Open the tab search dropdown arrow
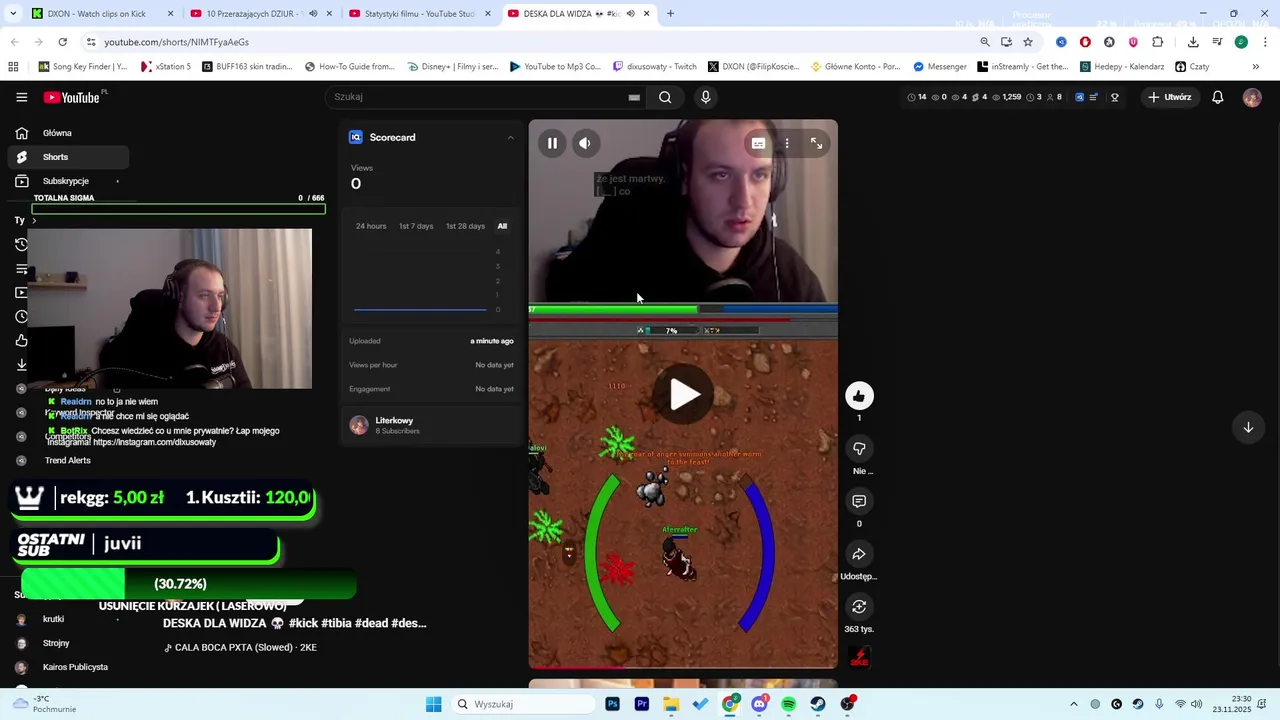Screen dimensions: 1280x720 point(12,14)
